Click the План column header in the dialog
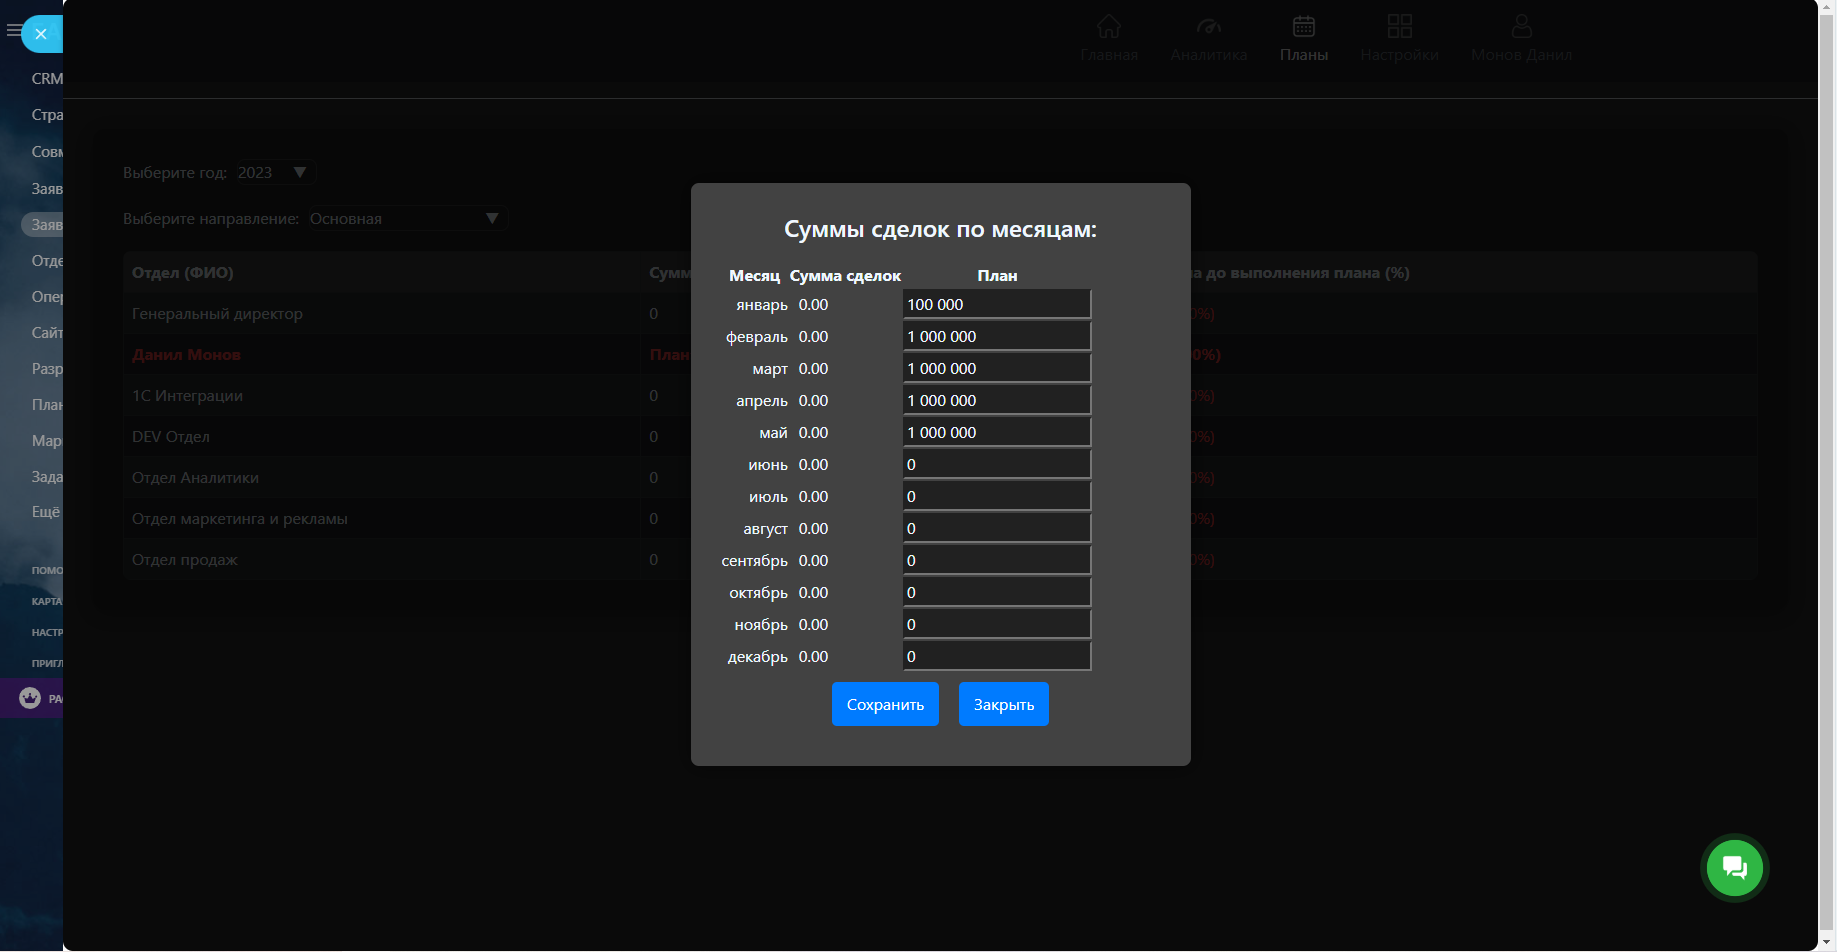1837x952 pixels. click(x=997, y=275)
